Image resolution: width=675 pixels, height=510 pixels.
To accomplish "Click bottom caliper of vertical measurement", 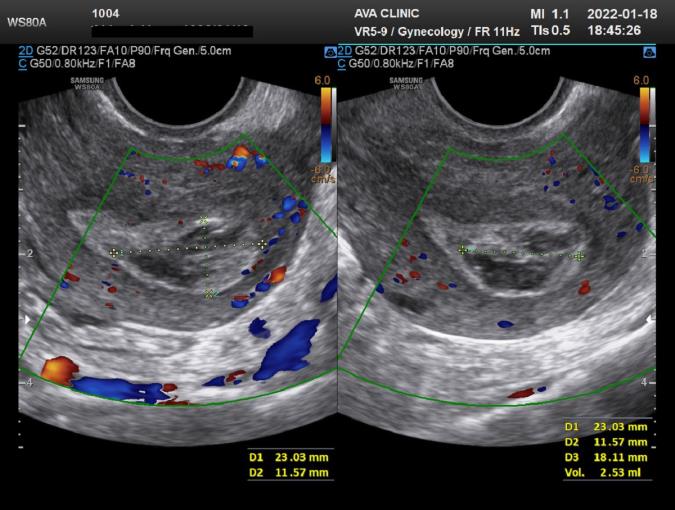I will [x=209, y=292].
